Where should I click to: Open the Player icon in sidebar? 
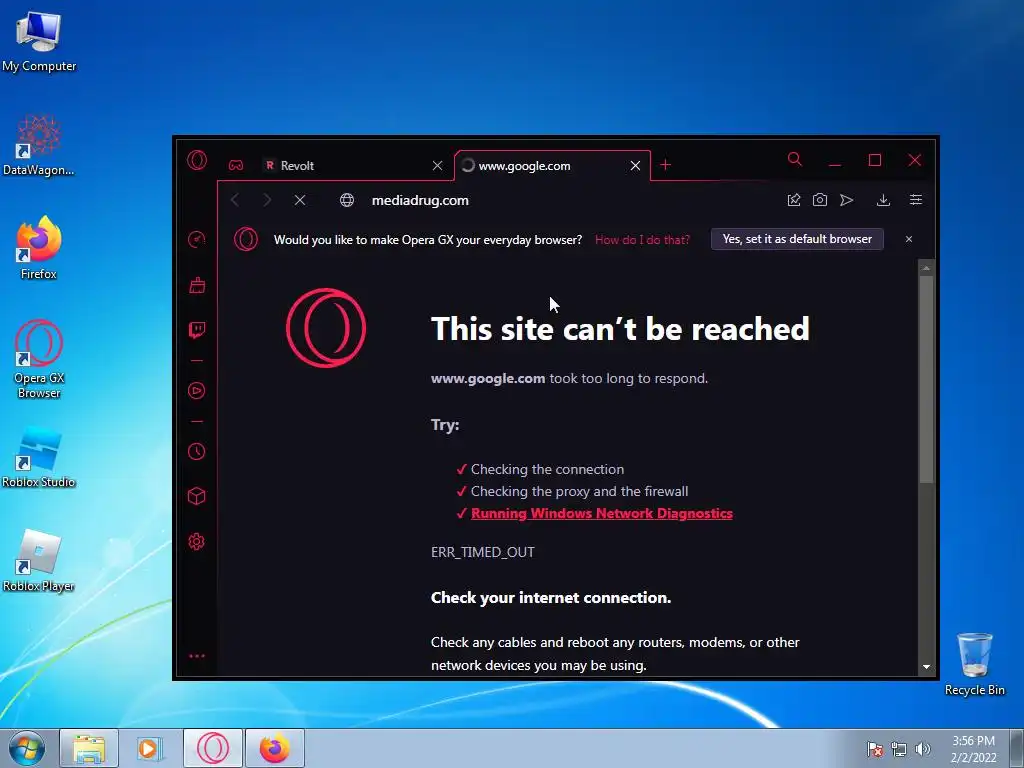[x=197, y=391]
